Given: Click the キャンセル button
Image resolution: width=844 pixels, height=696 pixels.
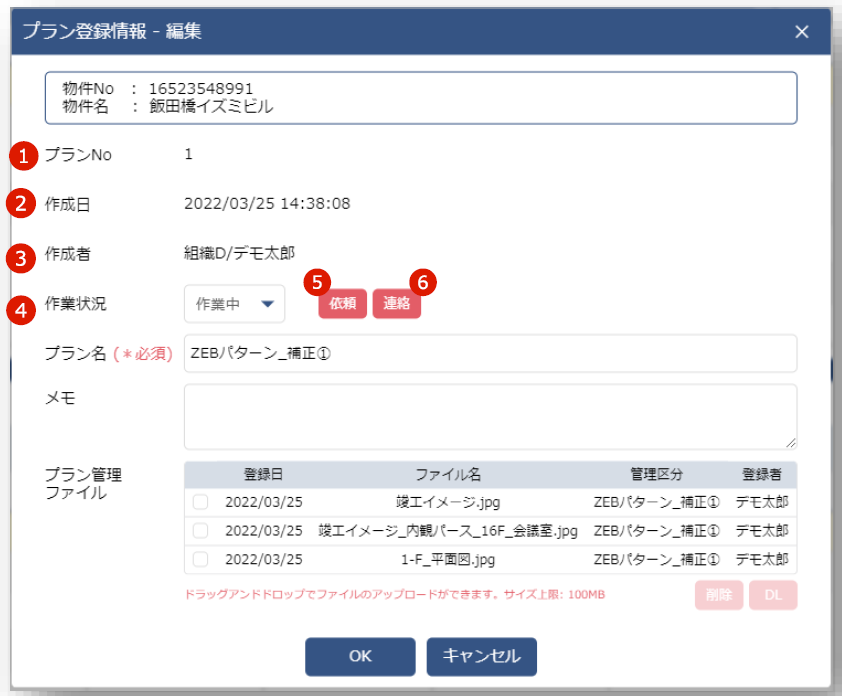Looking at the screenshot, I should 481,656.
